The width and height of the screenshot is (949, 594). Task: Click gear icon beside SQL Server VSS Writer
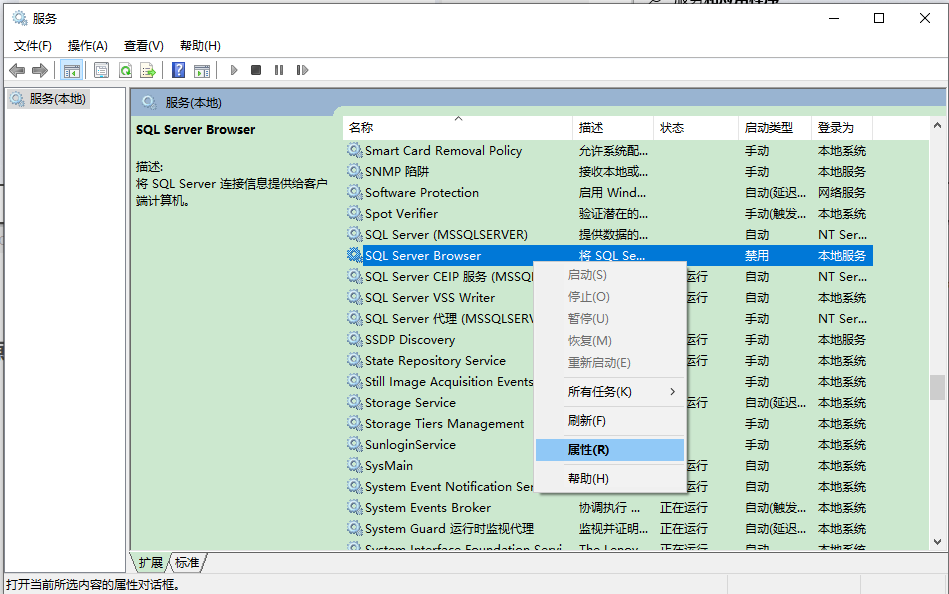(355, 297)
